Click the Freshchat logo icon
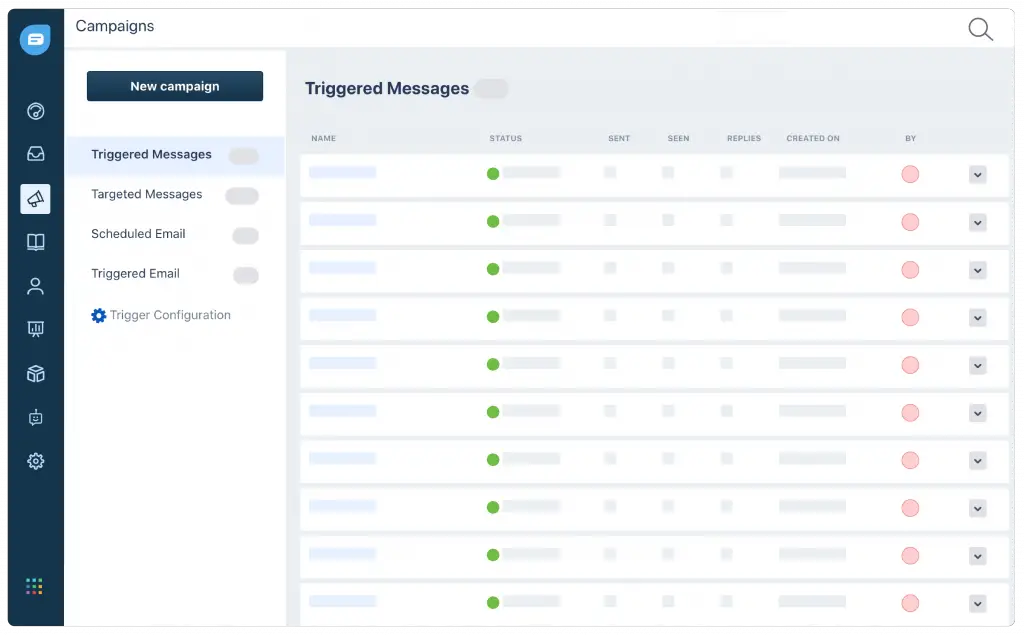Image resolution: width=1024 pixels, height=635 pixels. (35, 40)
